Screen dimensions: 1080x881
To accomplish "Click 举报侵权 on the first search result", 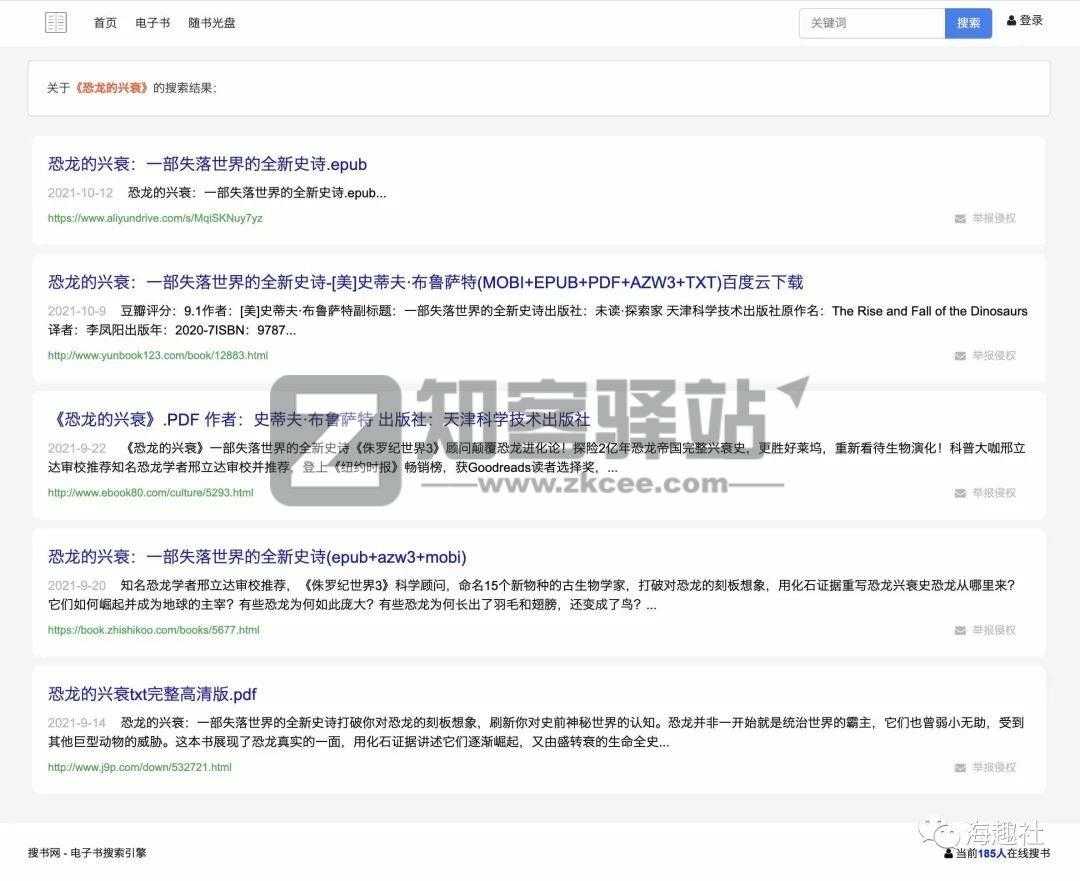I will (x=992, y=218).
